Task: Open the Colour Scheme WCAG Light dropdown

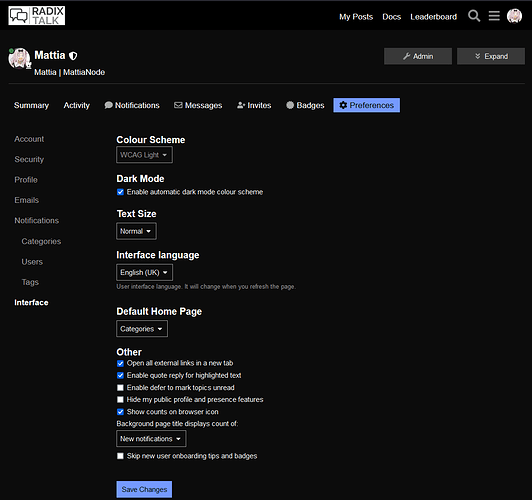Action: click(144, 155)
